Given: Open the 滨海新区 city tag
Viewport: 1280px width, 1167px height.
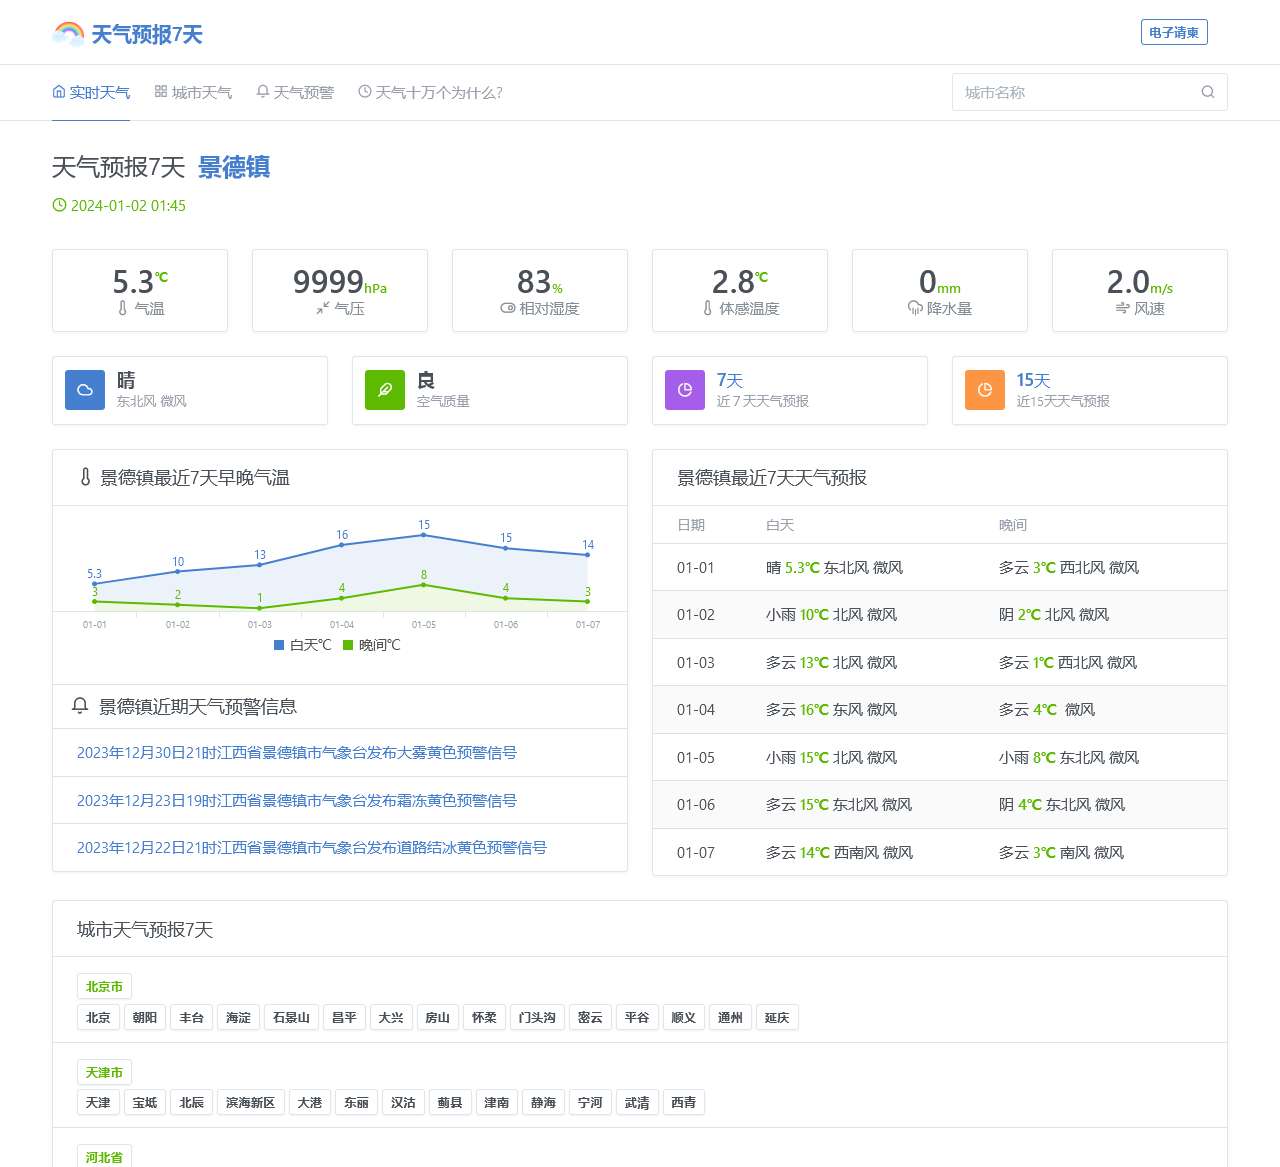Looking at the screenshot, I should click(x=250, y=1102).
